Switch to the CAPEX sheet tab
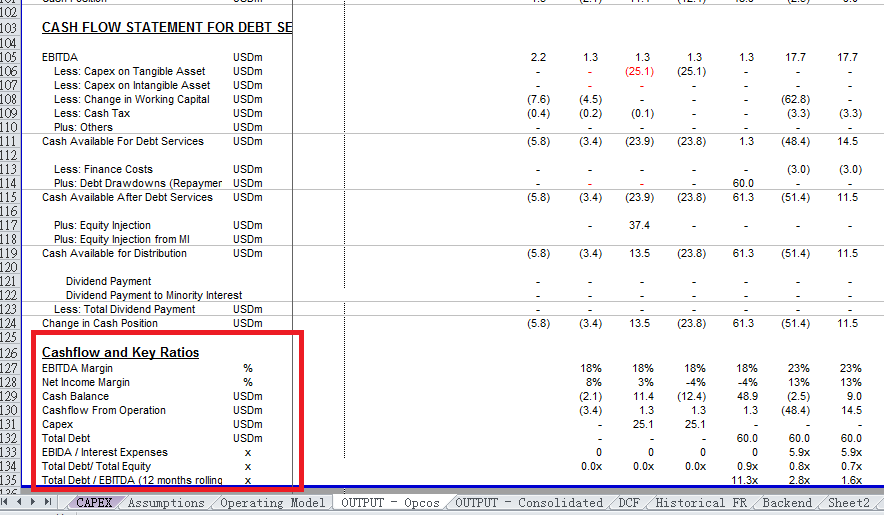 click(94, 503)
